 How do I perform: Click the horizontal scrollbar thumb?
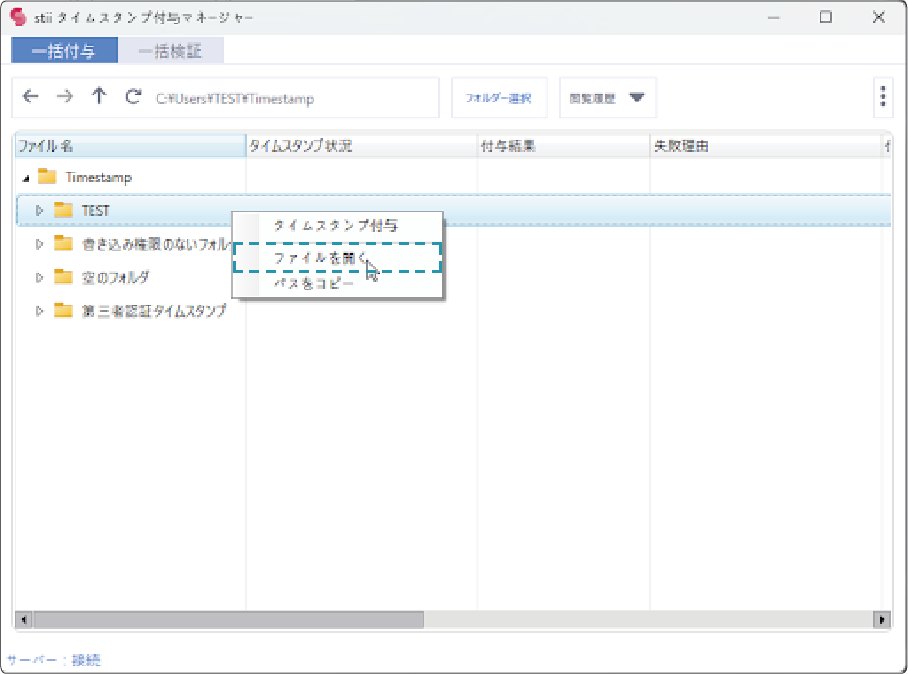tap(228, 620)
